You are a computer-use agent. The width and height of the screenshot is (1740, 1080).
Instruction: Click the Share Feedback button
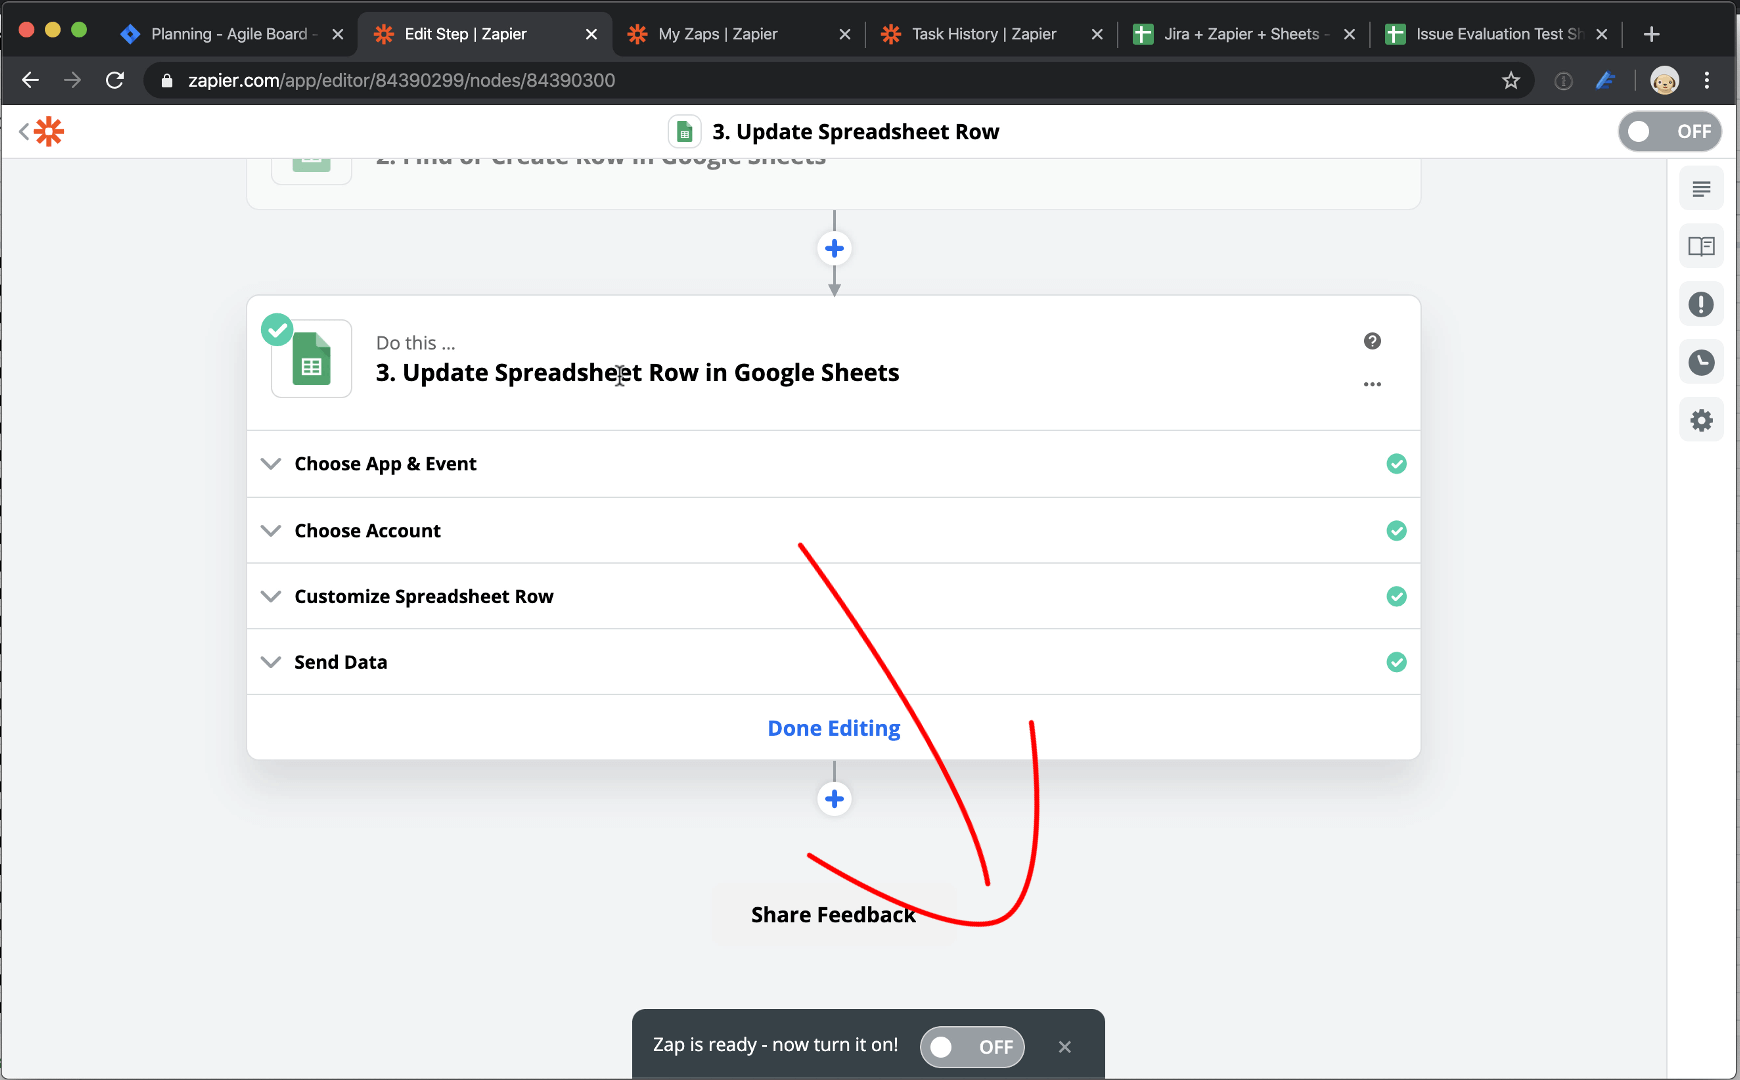[833, 915]
